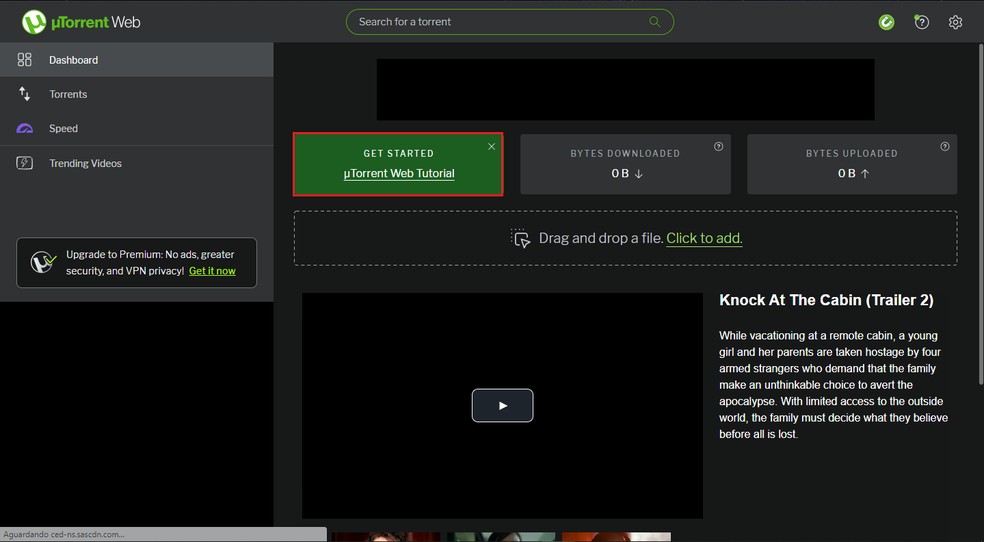
Task: Click the µTorrent Web logo
Action: tap(81, 22)
